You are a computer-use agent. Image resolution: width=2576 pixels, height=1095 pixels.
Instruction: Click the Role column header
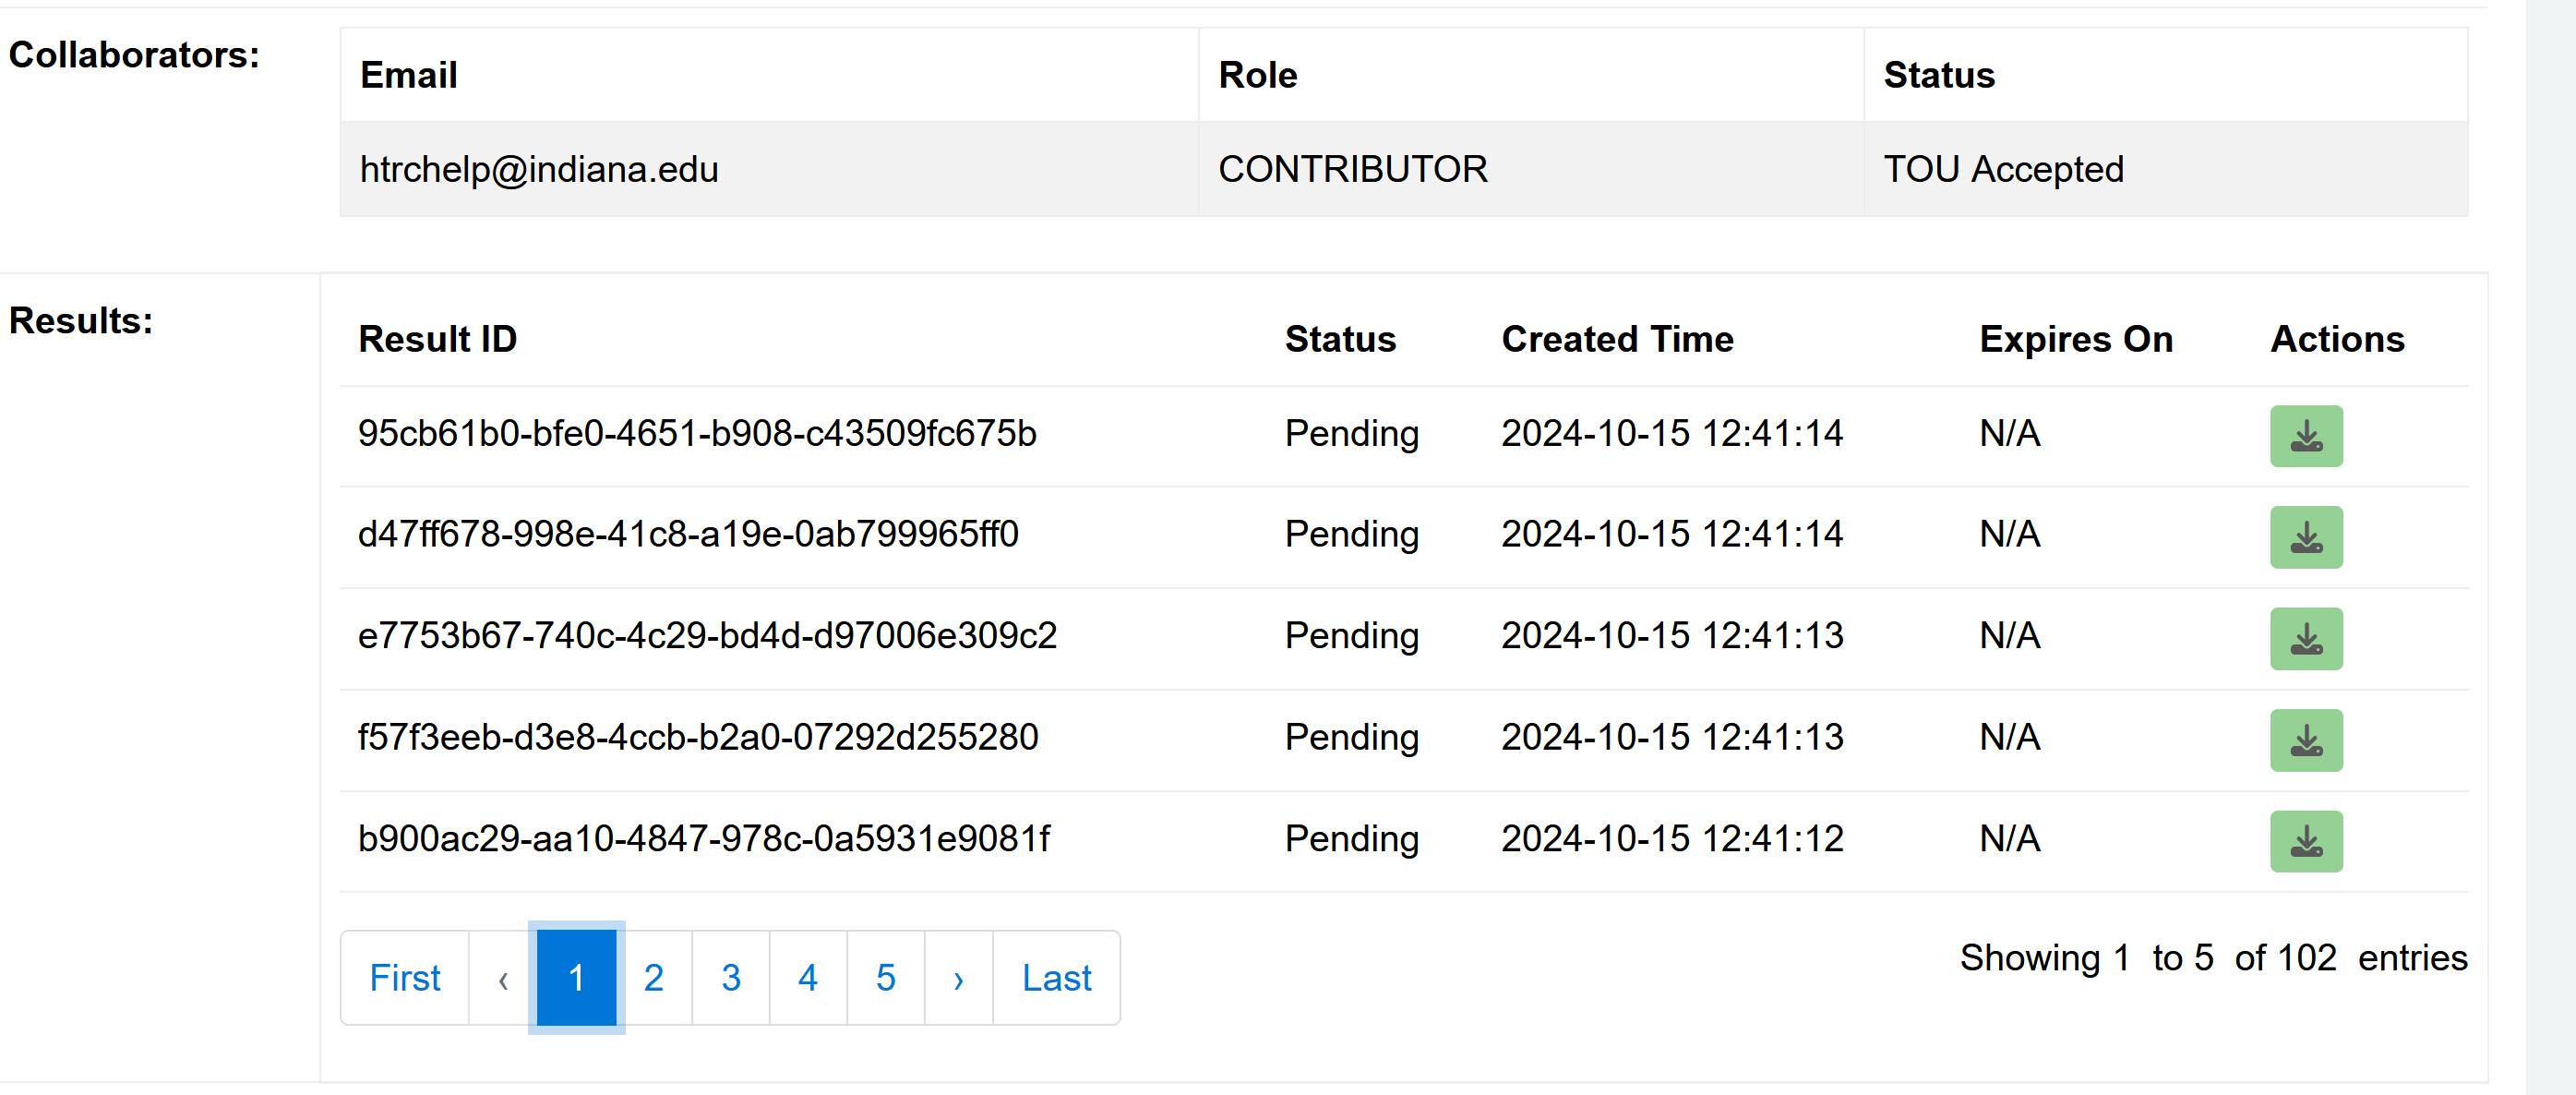(1257, 75)
